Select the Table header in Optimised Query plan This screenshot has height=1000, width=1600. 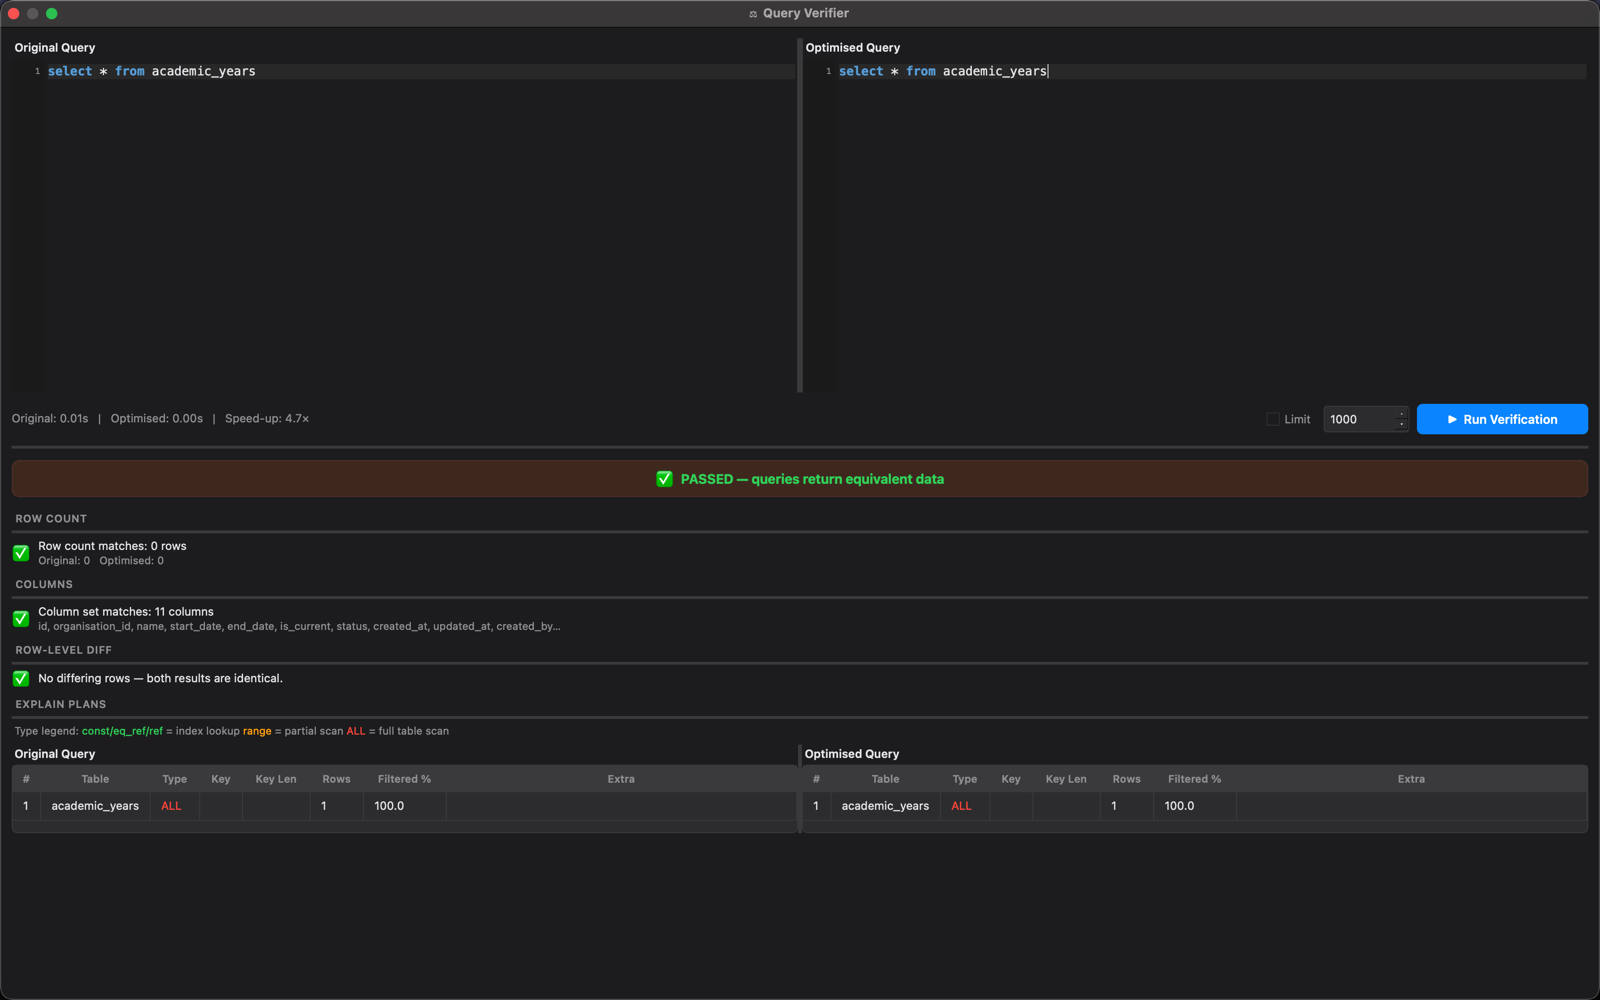pos(885,779)
